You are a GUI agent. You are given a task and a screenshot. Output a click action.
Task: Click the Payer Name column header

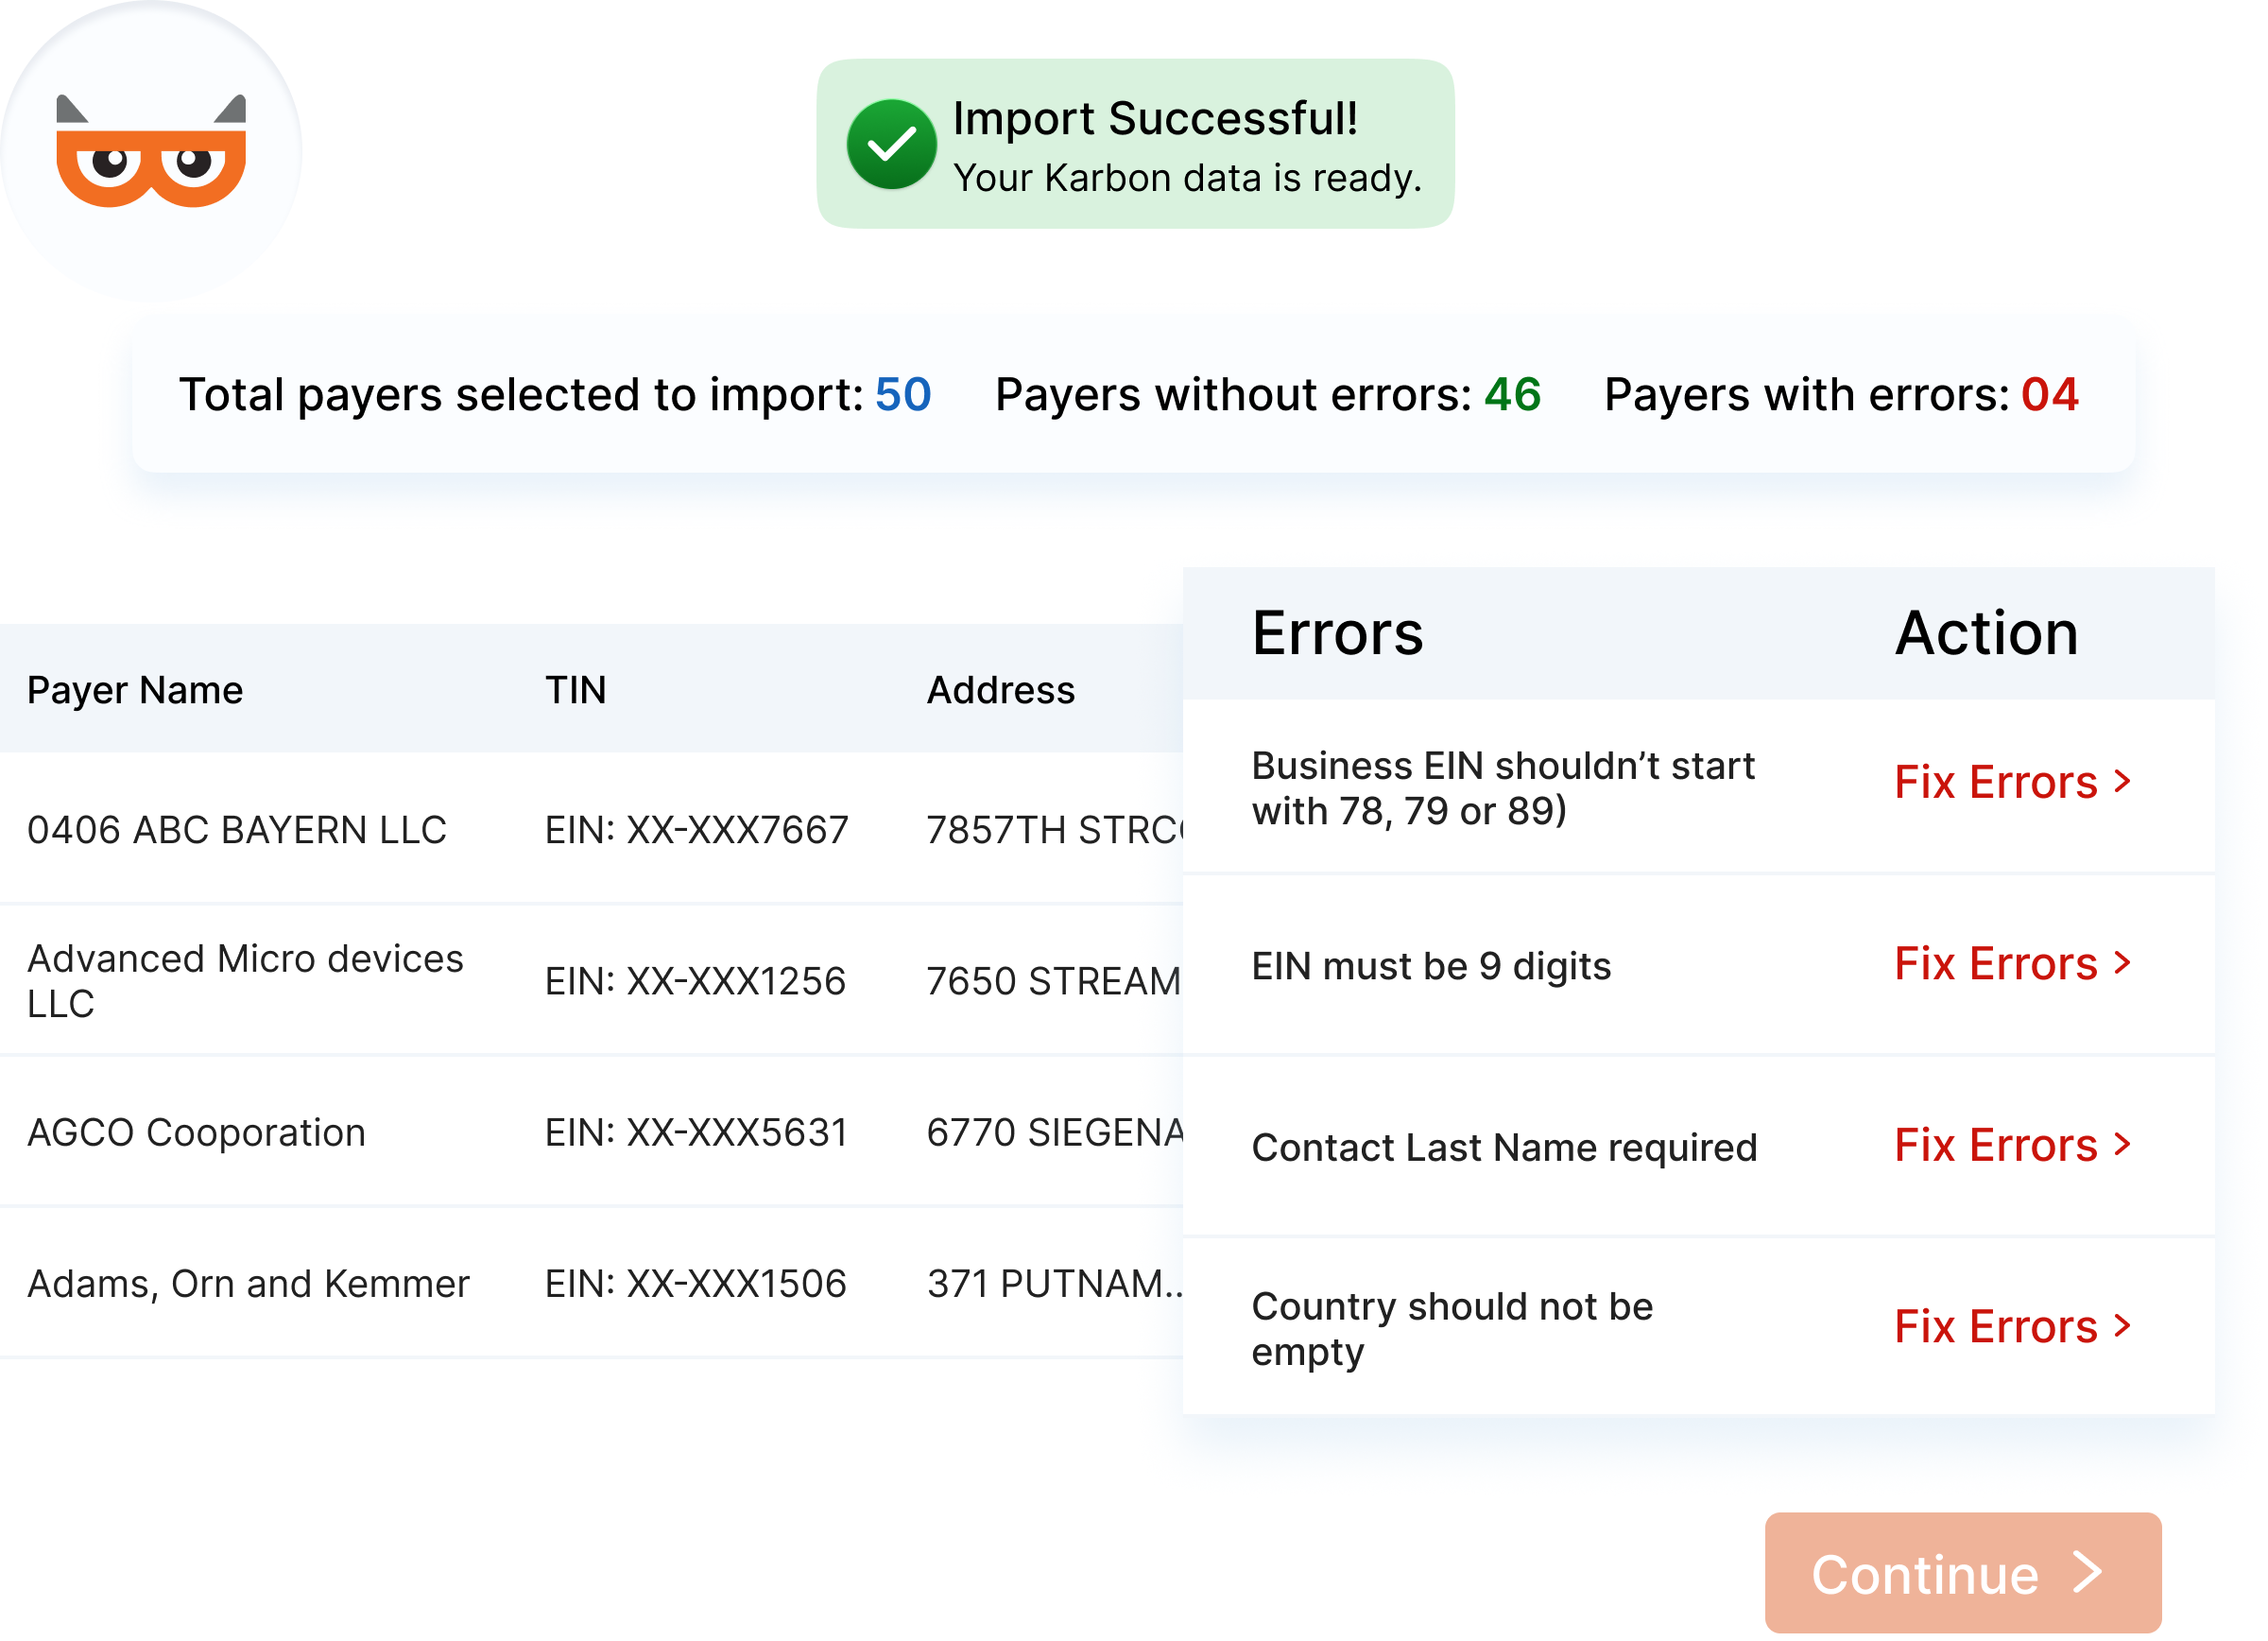click(x=135, y=690)
